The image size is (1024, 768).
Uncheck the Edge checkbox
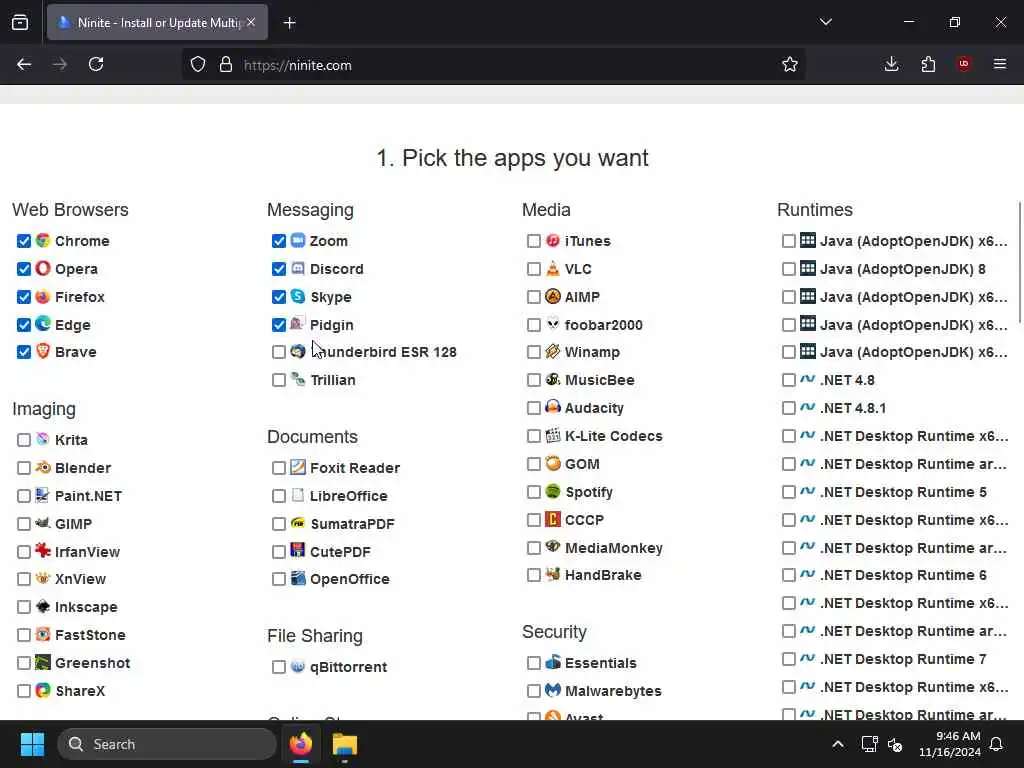(x=24, y=325)
